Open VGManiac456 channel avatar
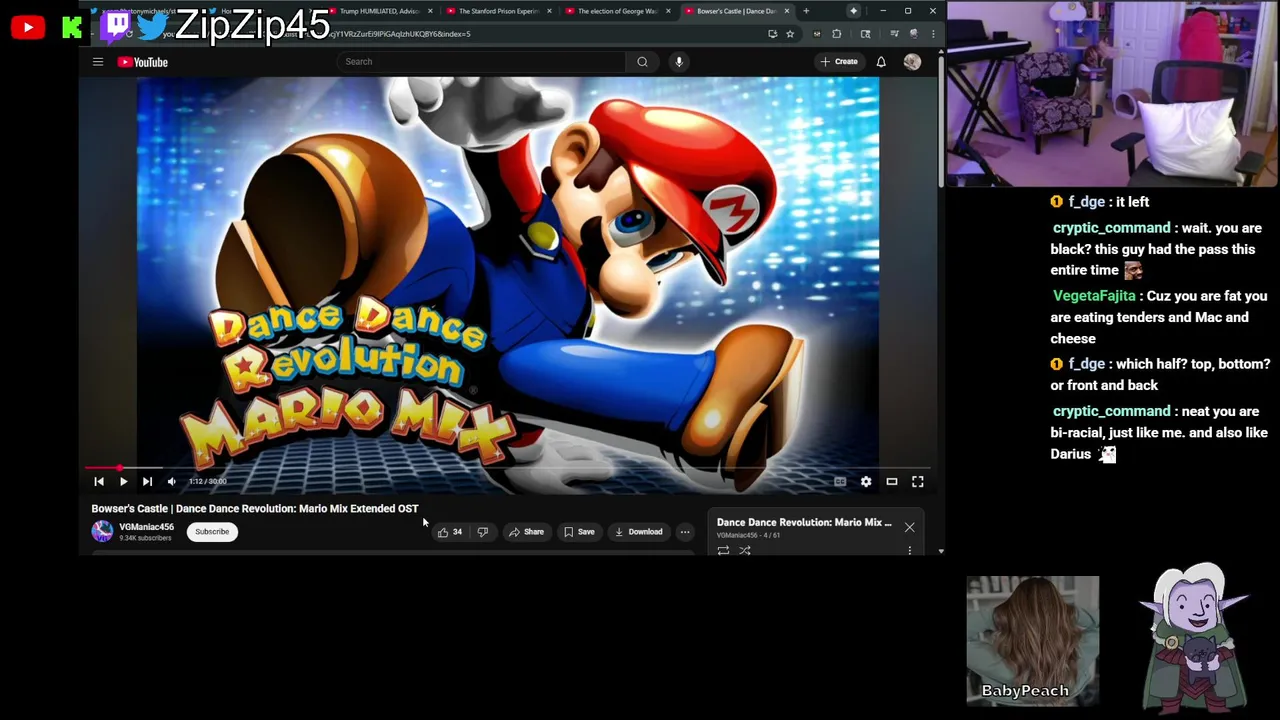 103,532
